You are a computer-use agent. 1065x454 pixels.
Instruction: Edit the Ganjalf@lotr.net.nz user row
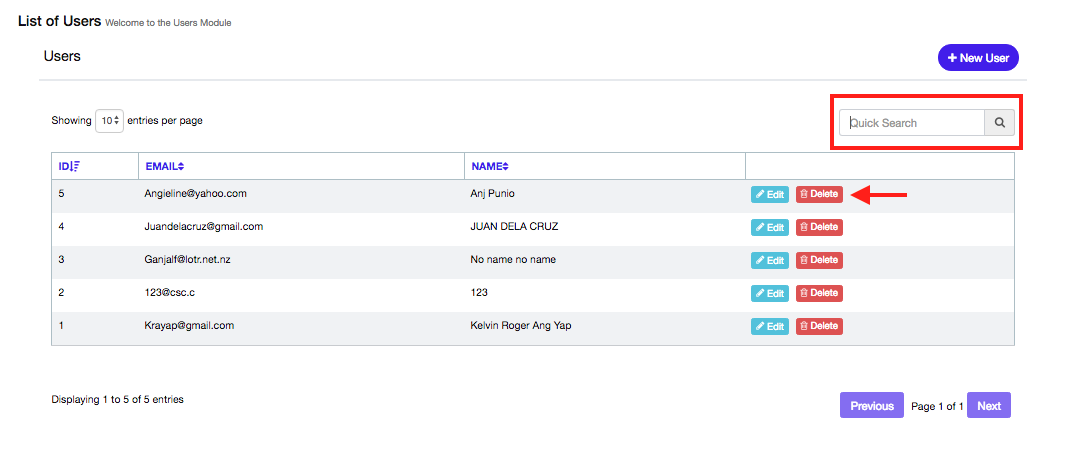click(769, 260)
